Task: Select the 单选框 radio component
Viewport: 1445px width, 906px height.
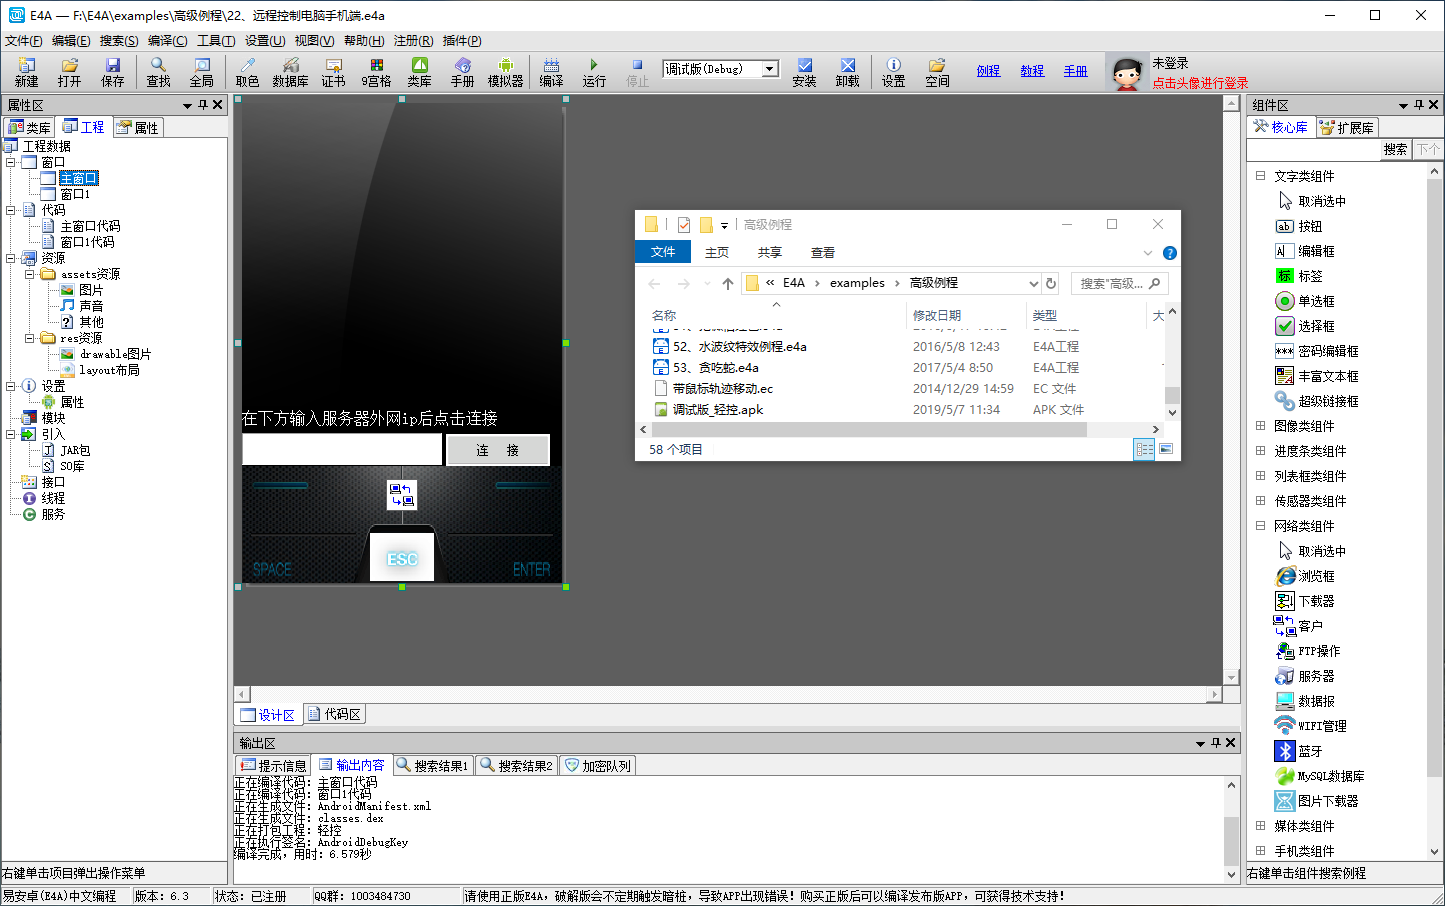Action: click(1305, 301)
